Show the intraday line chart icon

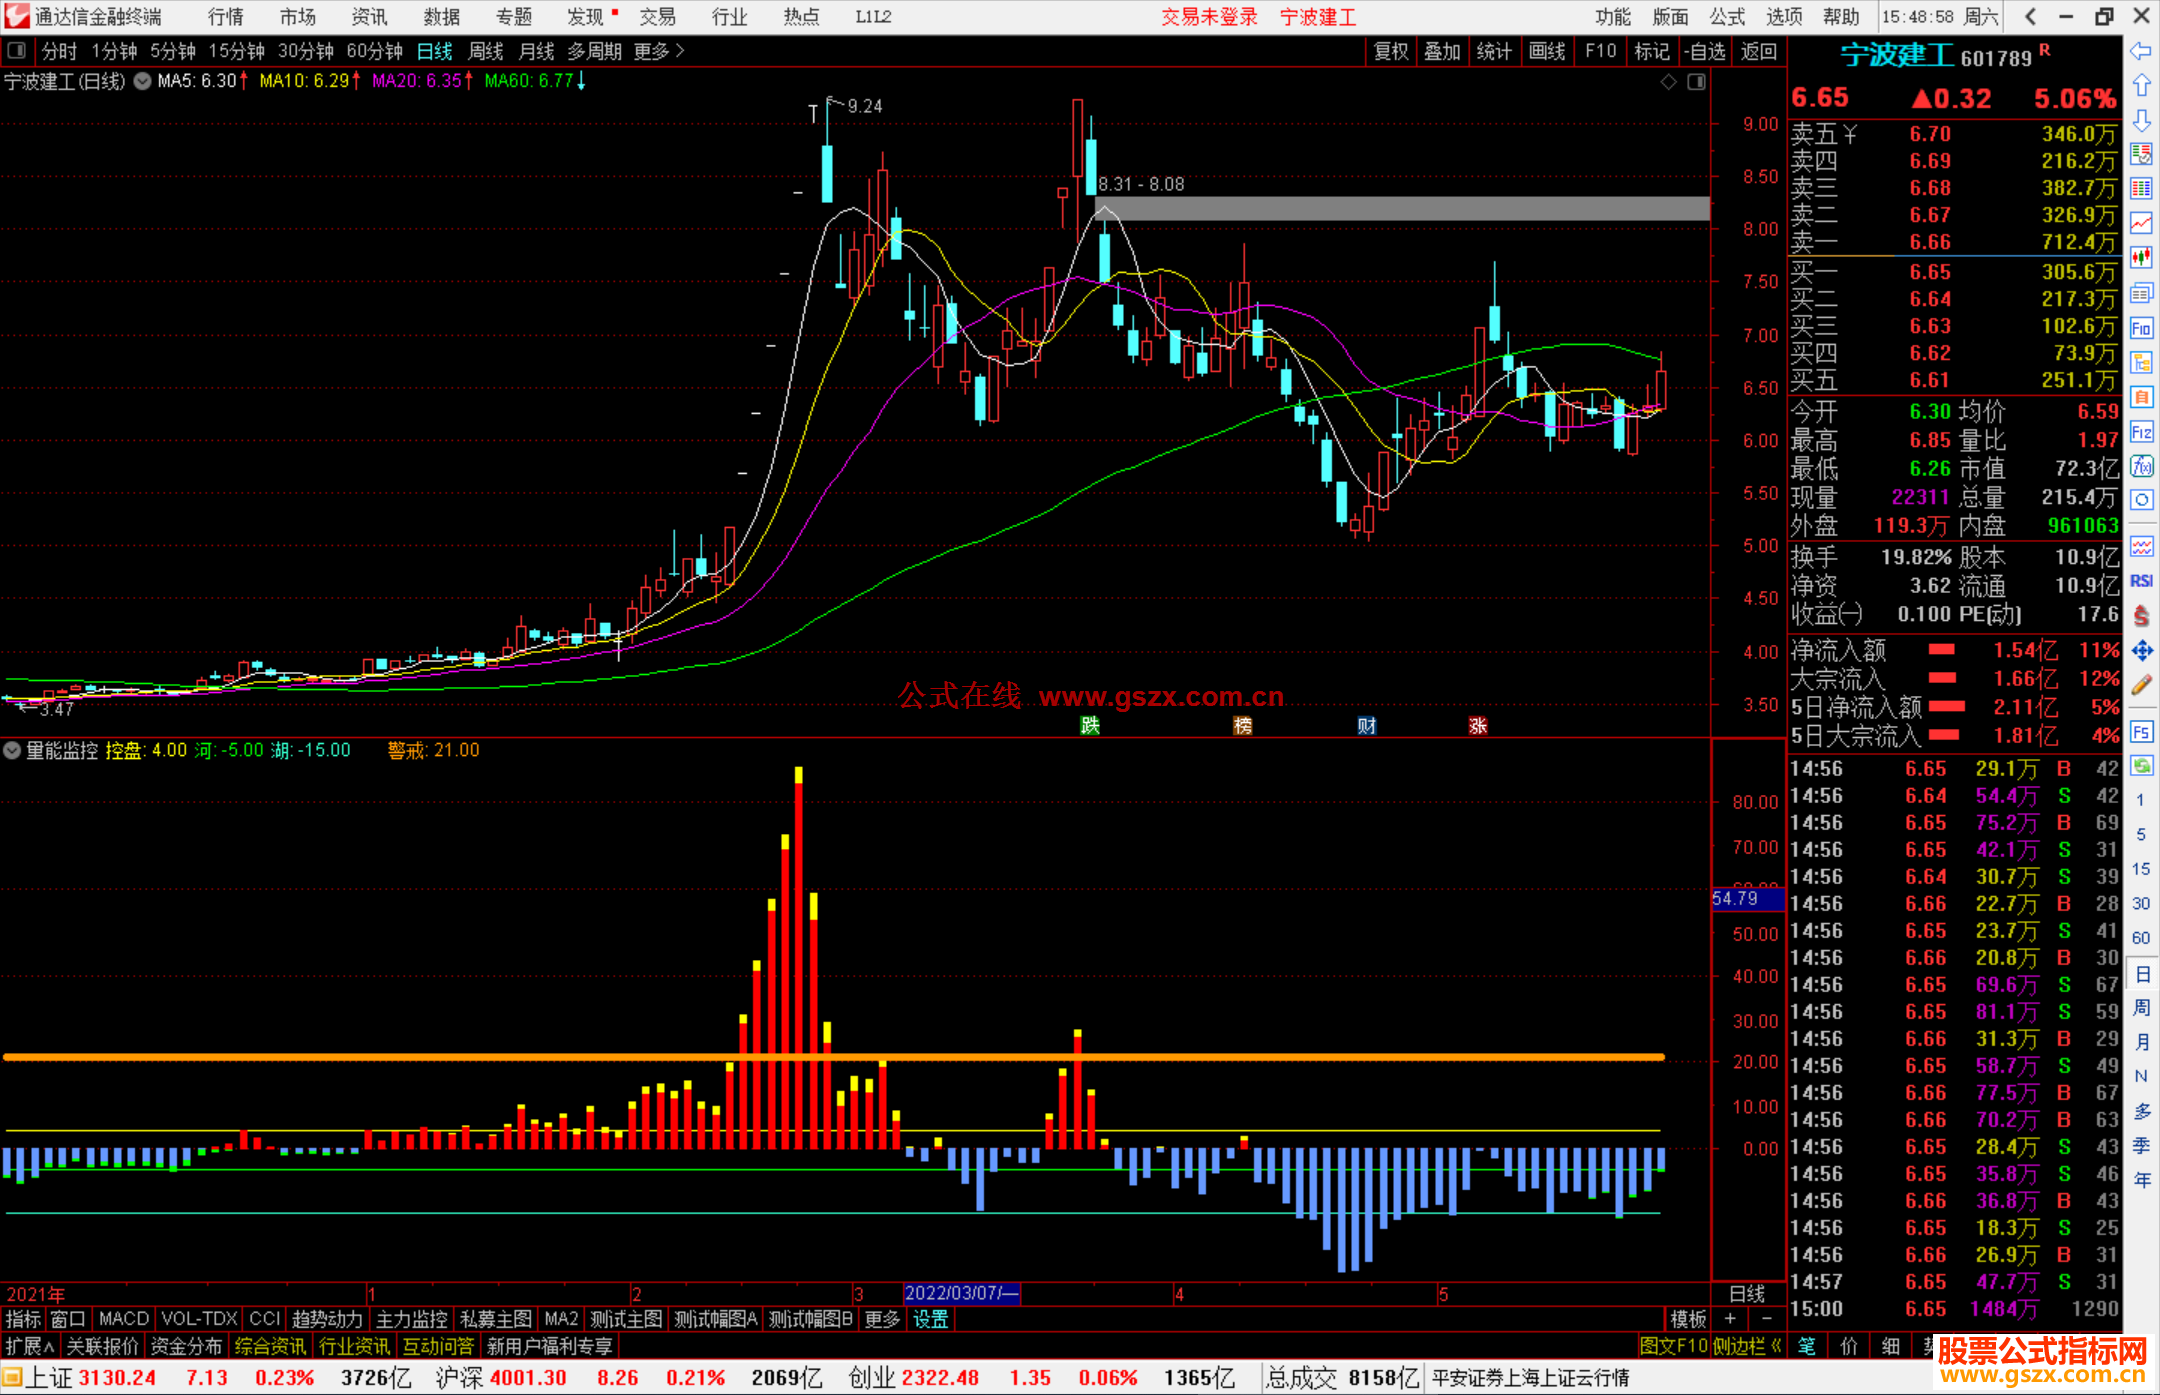pyautogui.click(x=2141, y=224)
